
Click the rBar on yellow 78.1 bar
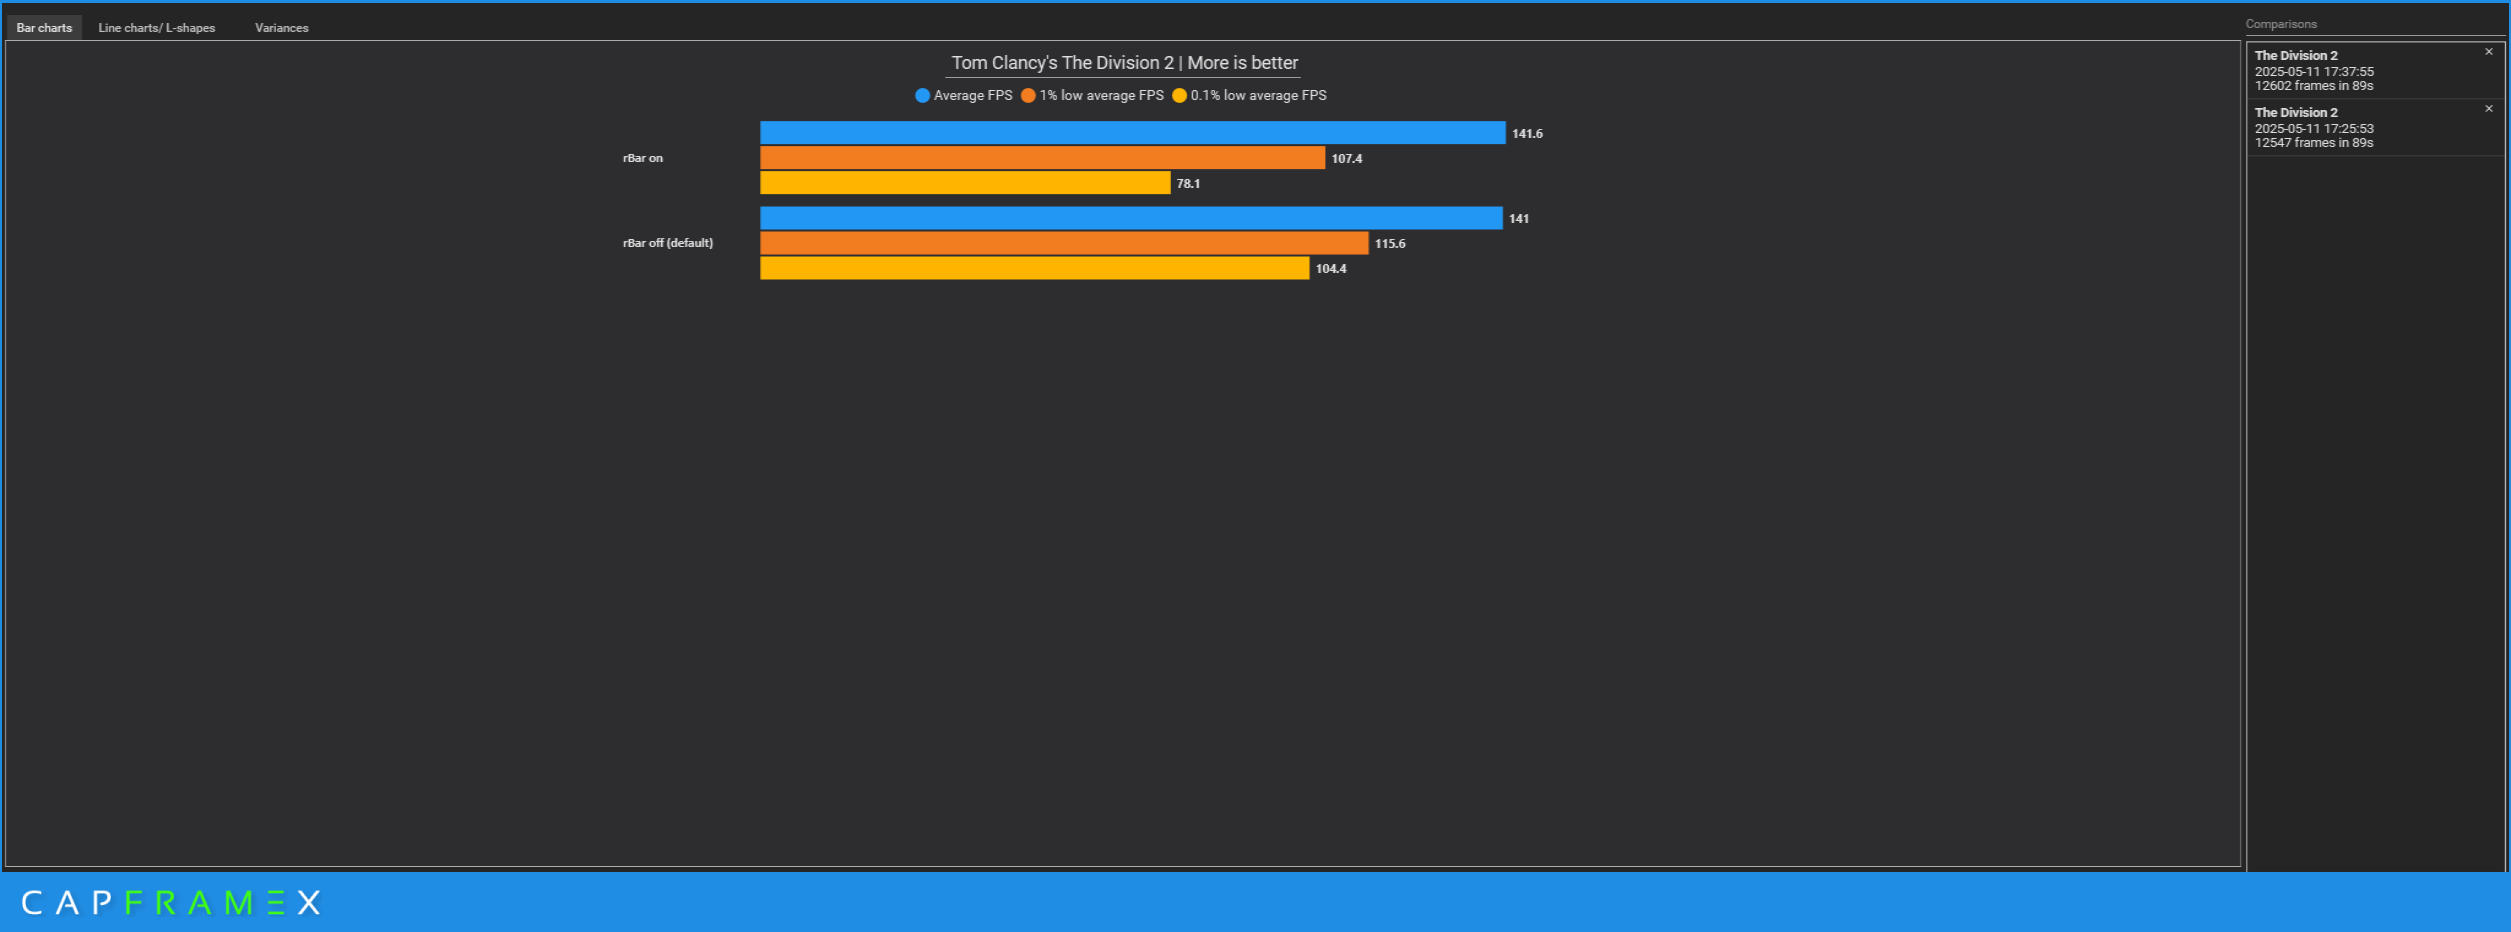click(x=965, y=183)
